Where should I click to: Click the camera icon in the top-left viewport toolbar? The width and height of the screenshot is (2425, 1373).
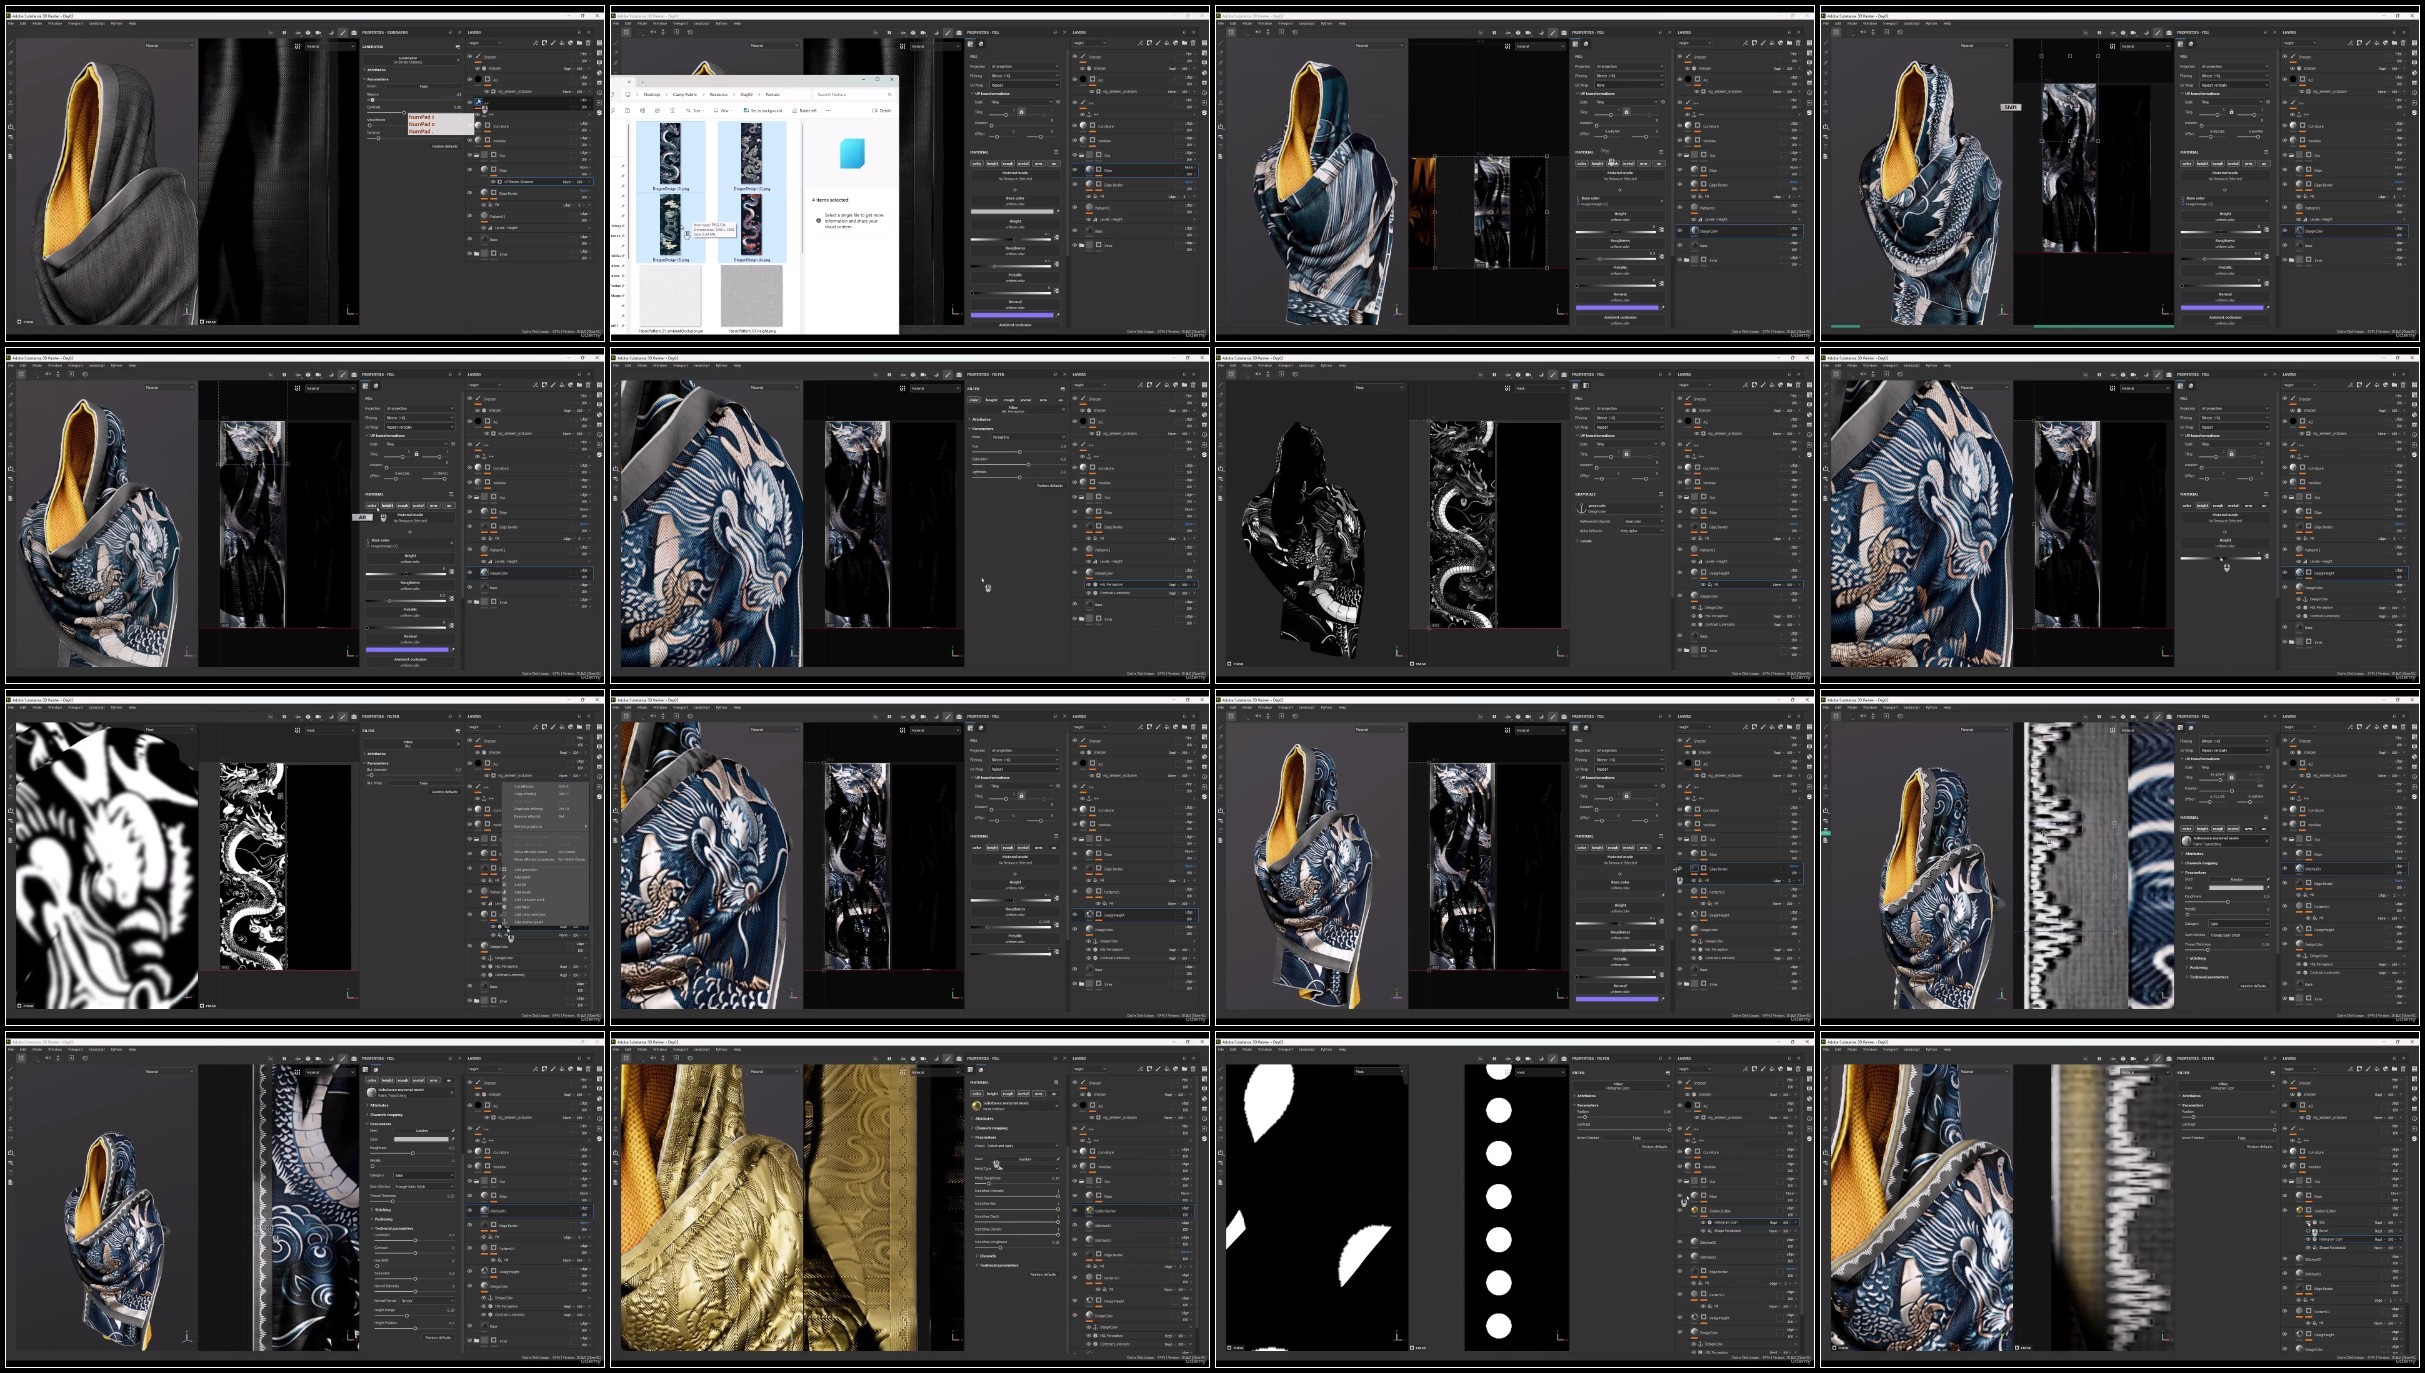tap(318, 33)
